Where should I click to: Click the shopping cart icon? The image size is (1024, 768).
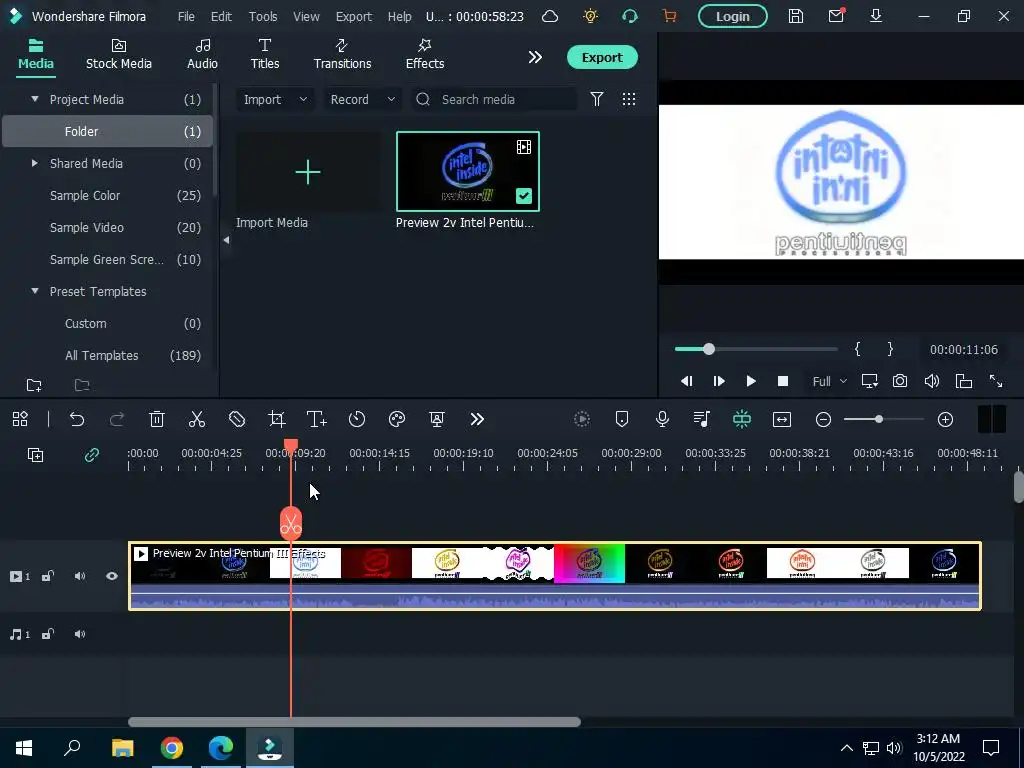[670, 16]
